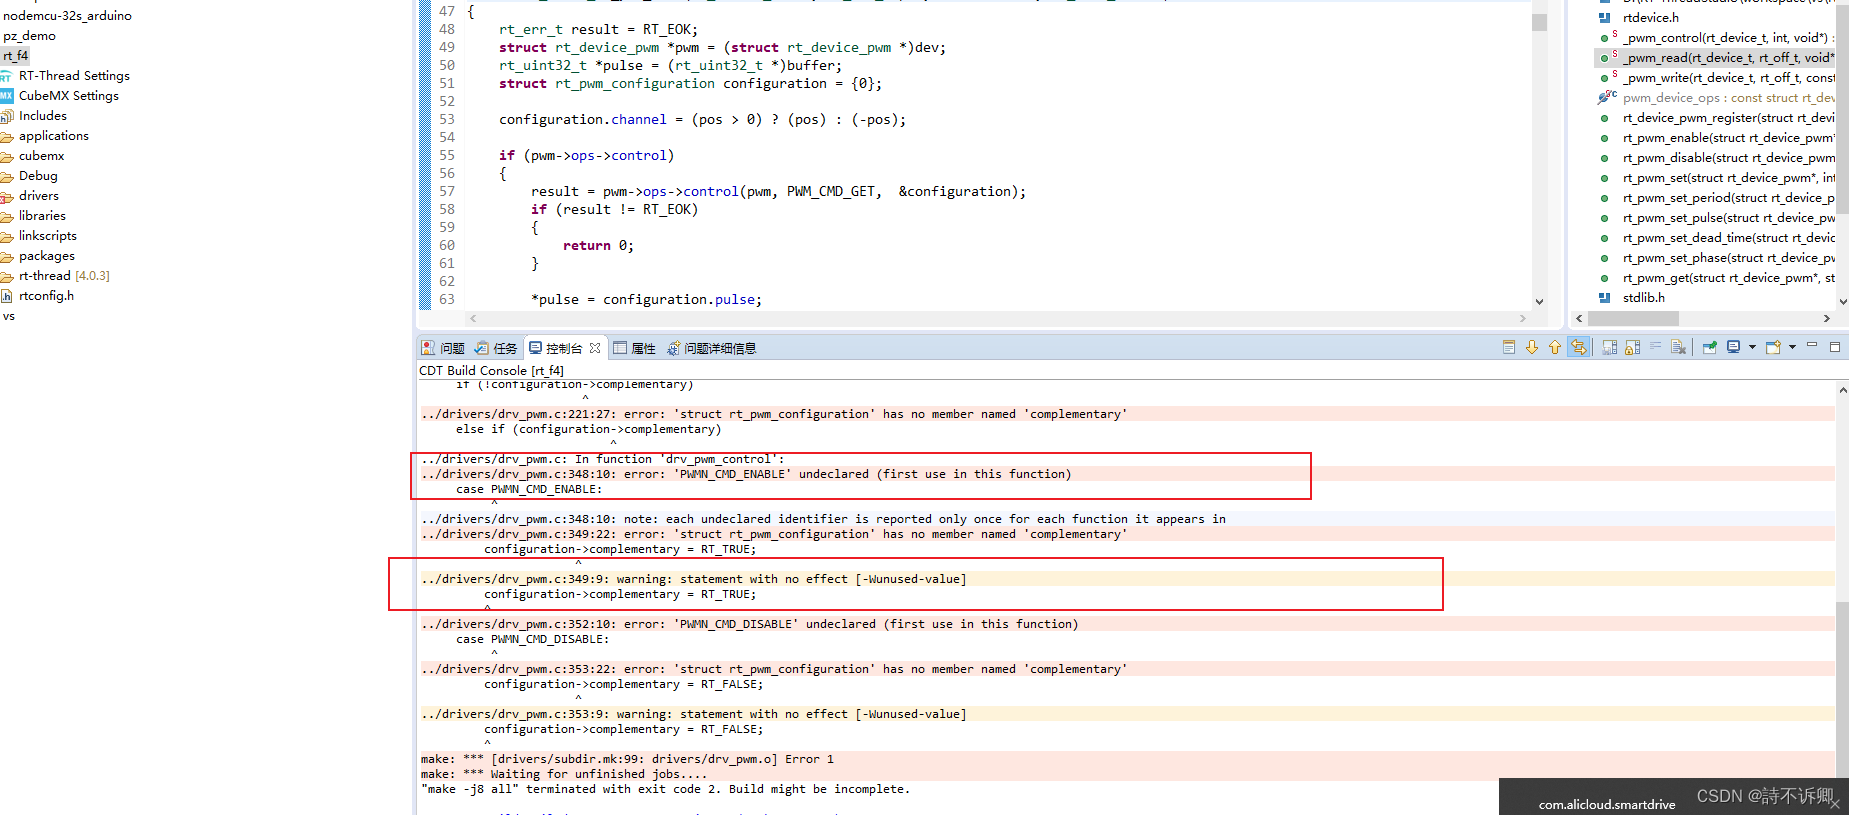
Task: Click error line for drv_pwm.c:348:10
Action: click(x=746, y=474)
